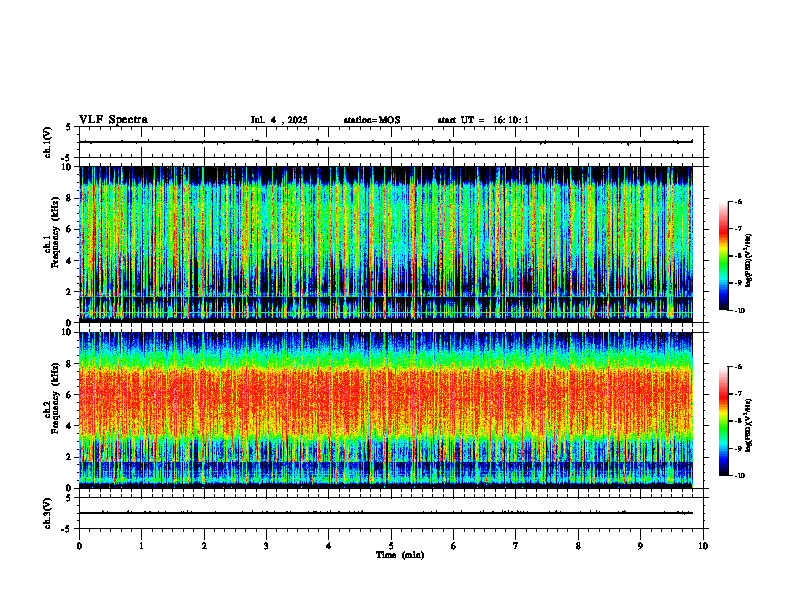Click the "ch.3(V)" vertical axis label
Viewport: 792px width, 612px height.
(x=48, y=513)
